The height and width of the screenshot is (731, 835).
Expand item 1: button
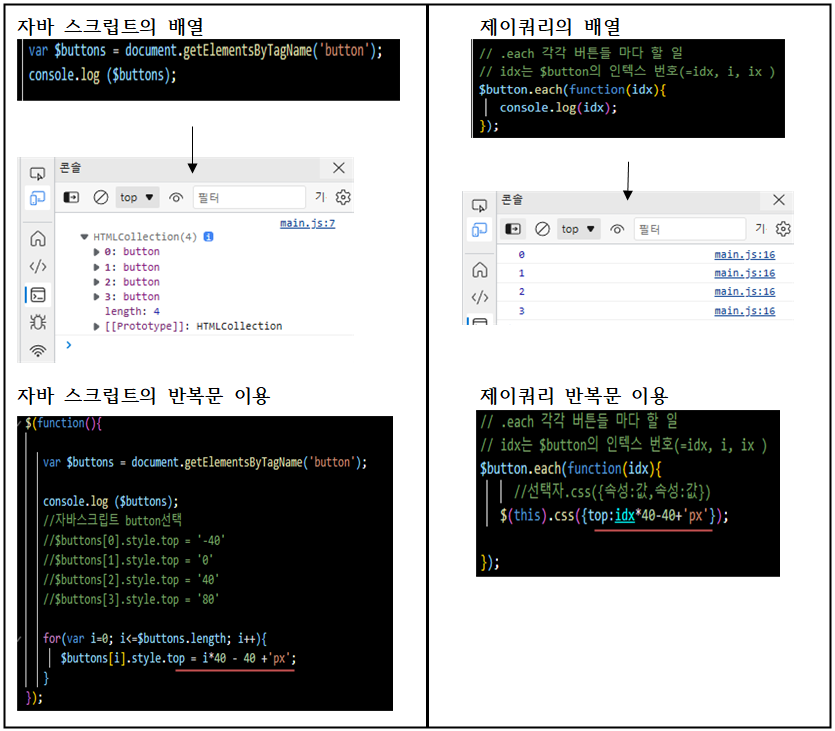[x=96, y=267]
